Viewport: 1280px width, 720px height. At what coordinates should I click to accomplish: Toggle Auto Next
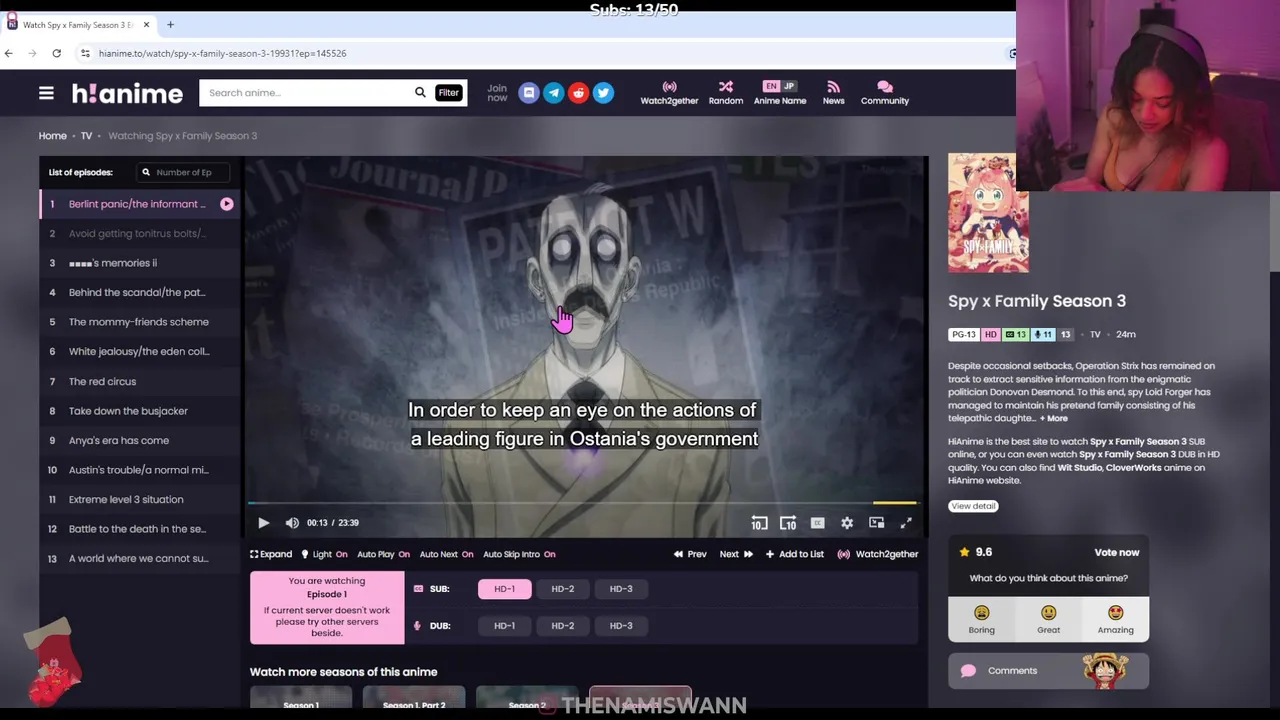coord(446,554)
